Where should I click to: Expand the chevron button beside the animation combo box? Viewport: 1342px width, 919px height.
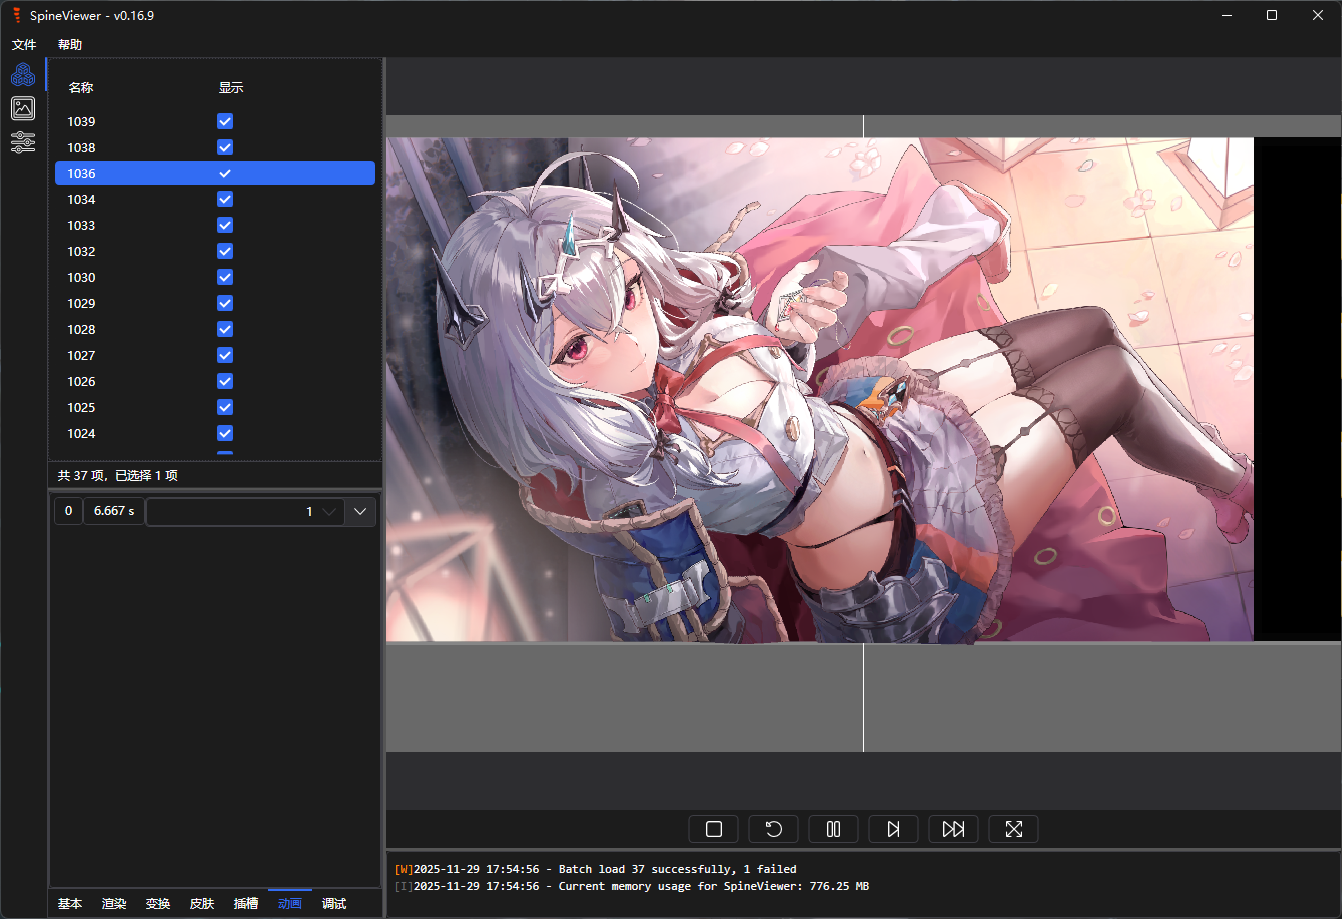coord(360,512)
